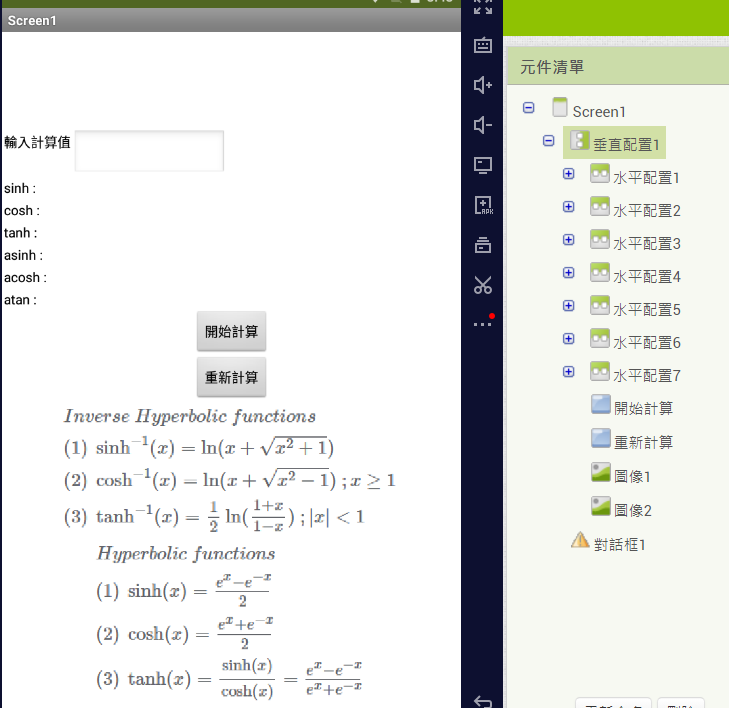The height and width of the screenshot is (708, 729).
Task: Click the 'atan :' label
Action: pyautogui.click(x=20, y=300)
